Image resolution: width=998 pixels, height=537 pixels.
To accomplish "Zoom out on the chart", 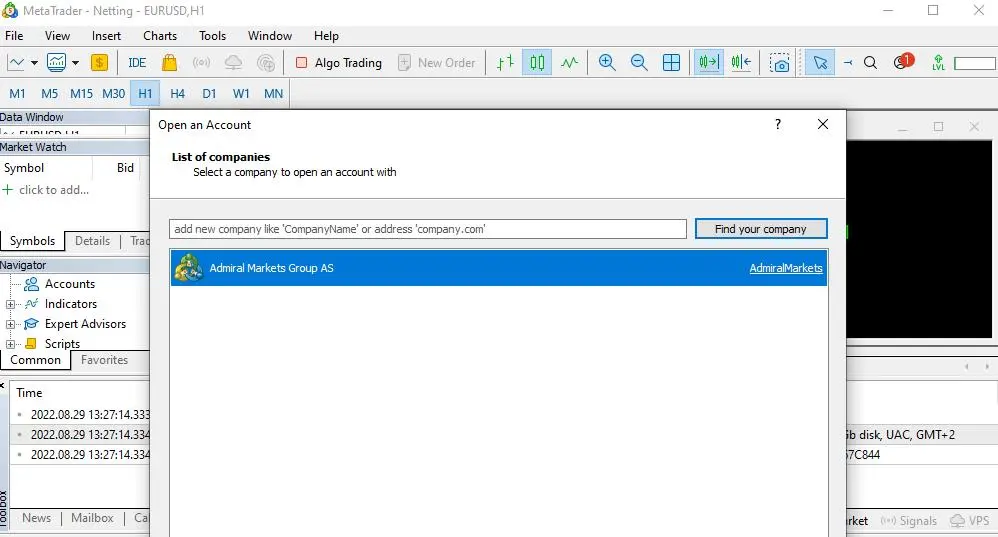I will (639, 62).
